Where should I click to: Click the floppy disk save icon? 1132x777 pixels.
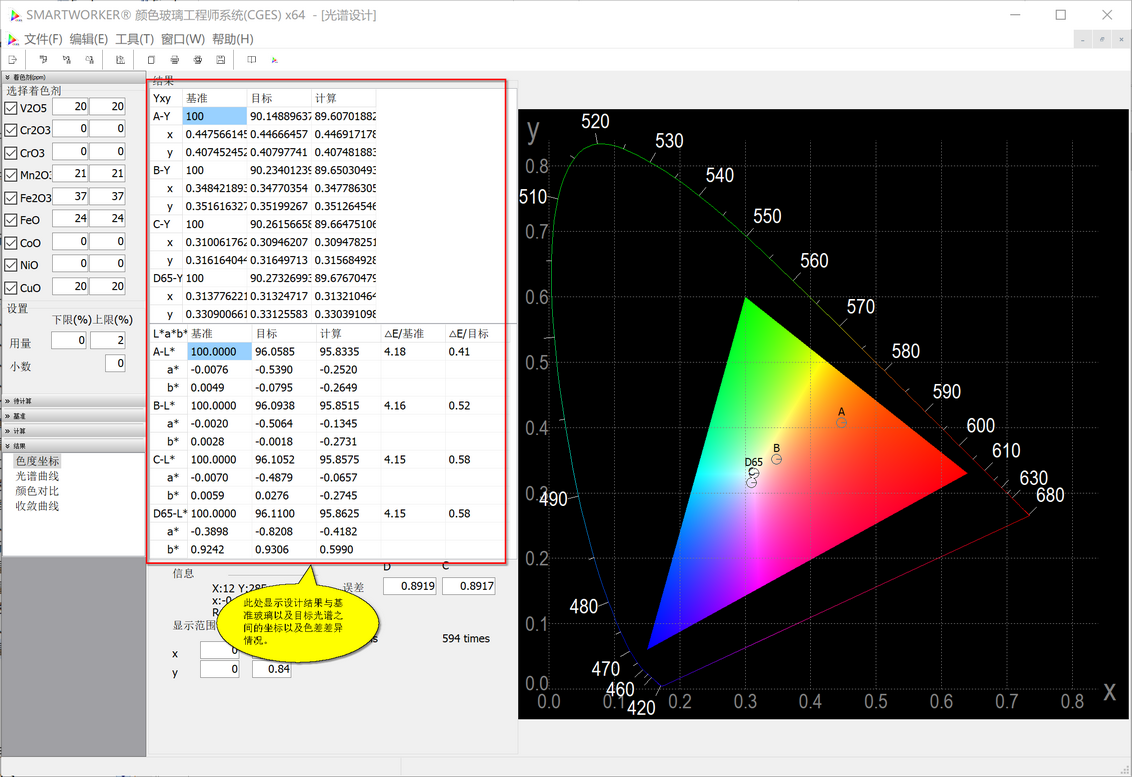(221, 60)
